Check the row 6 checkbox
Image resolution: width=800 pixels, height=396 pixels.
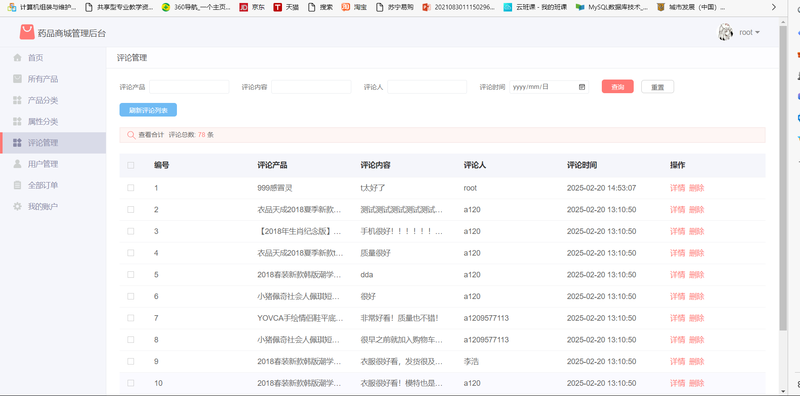(131, 296)
